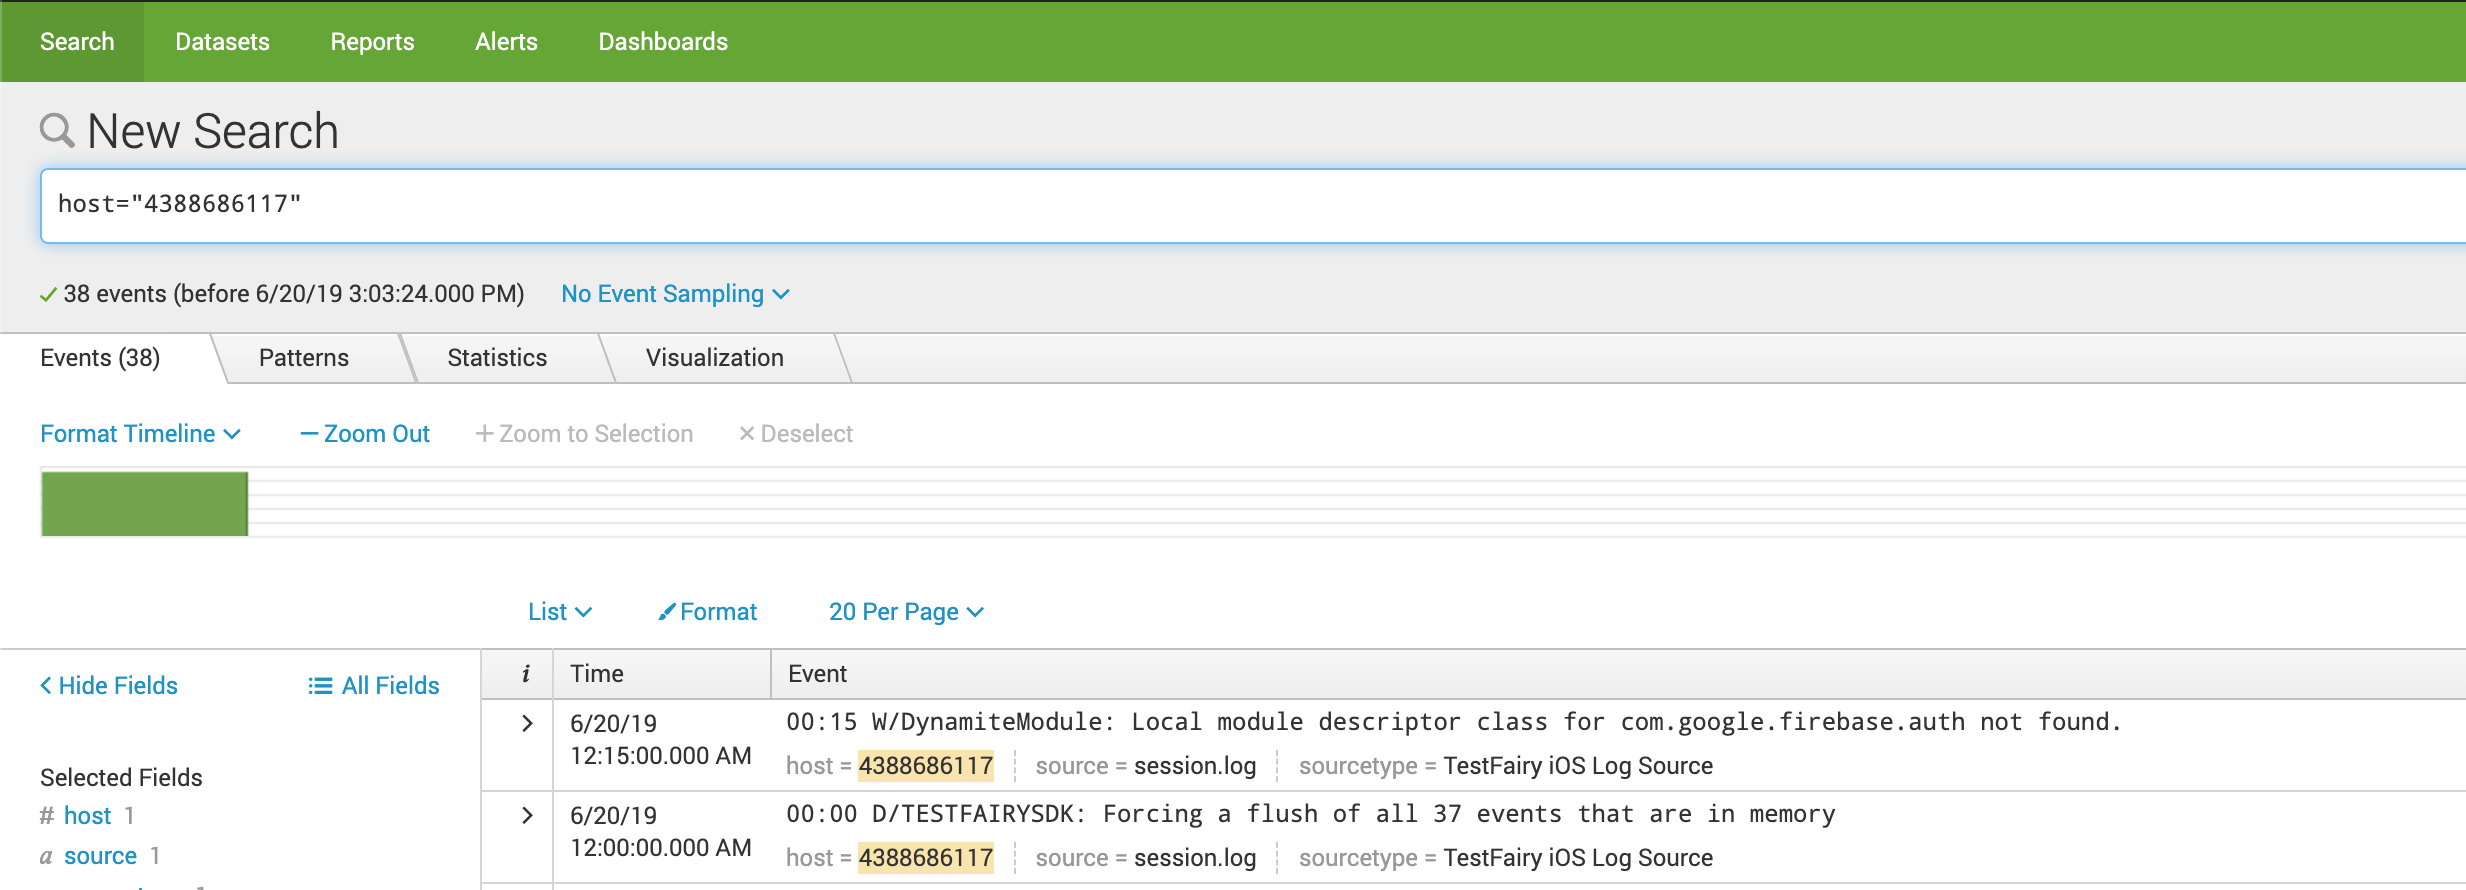2466x890 pixels.
Task: Expand the 12:00:00 AM event row
Action: (527, 816)
